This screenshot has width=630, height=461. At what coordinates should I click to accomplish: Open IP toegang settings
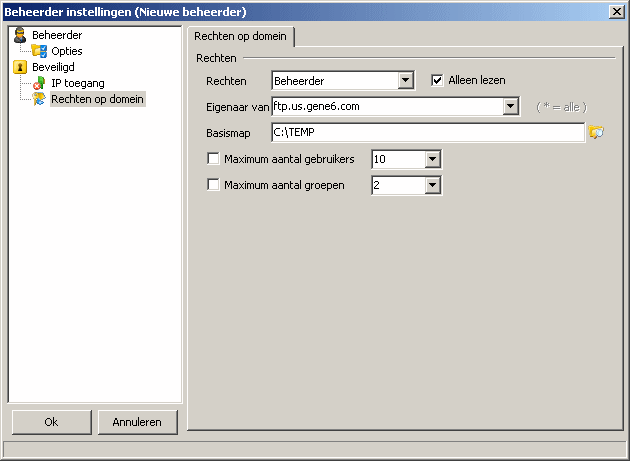point(78,83)
